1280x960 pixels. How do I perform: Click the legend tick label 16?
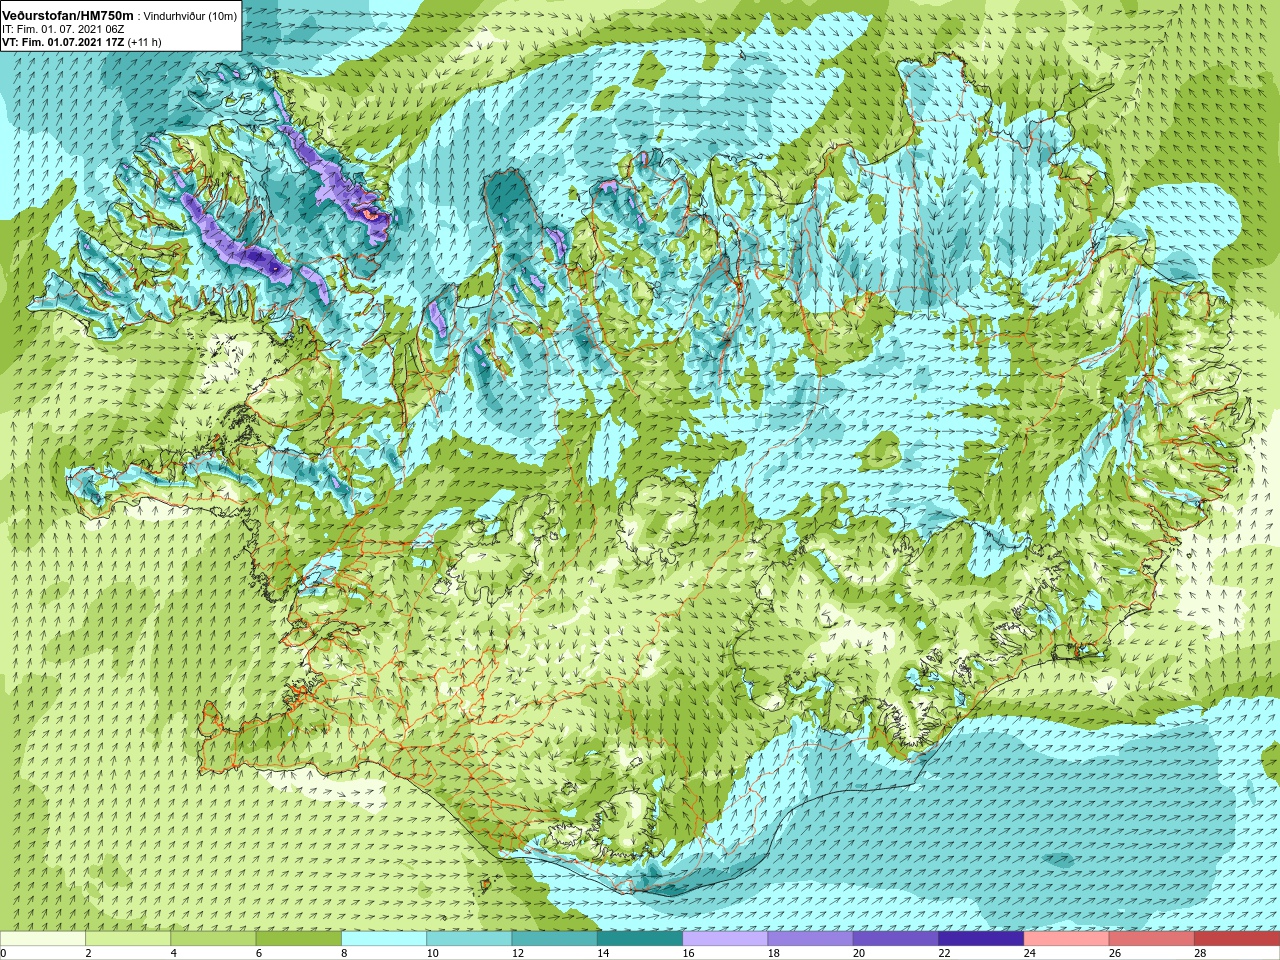click(x=688, y=953)
